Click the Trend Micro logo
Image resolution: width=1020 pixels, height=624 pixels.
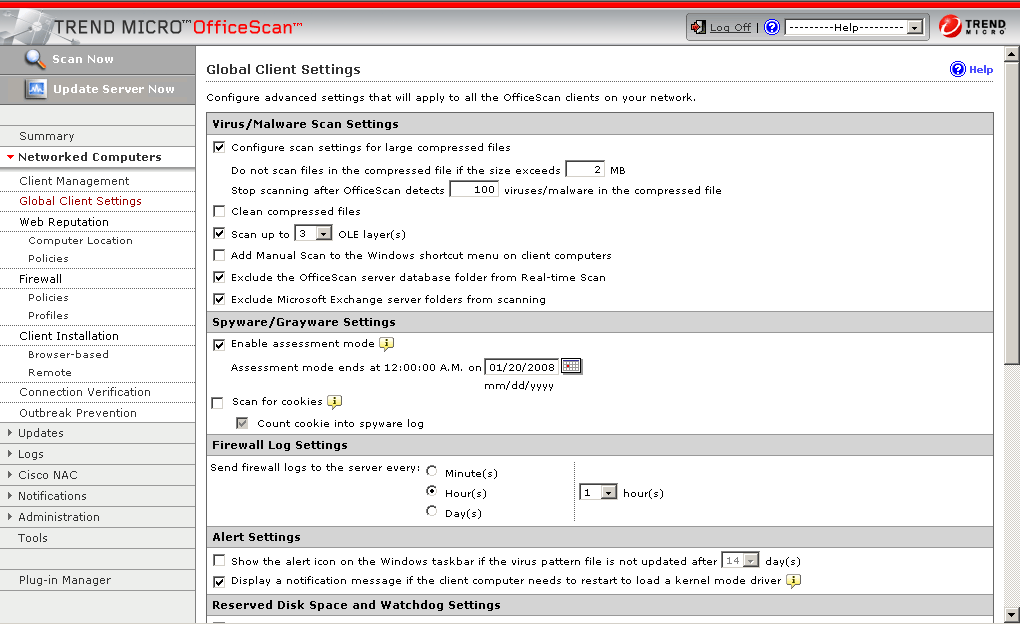[973, 27]
